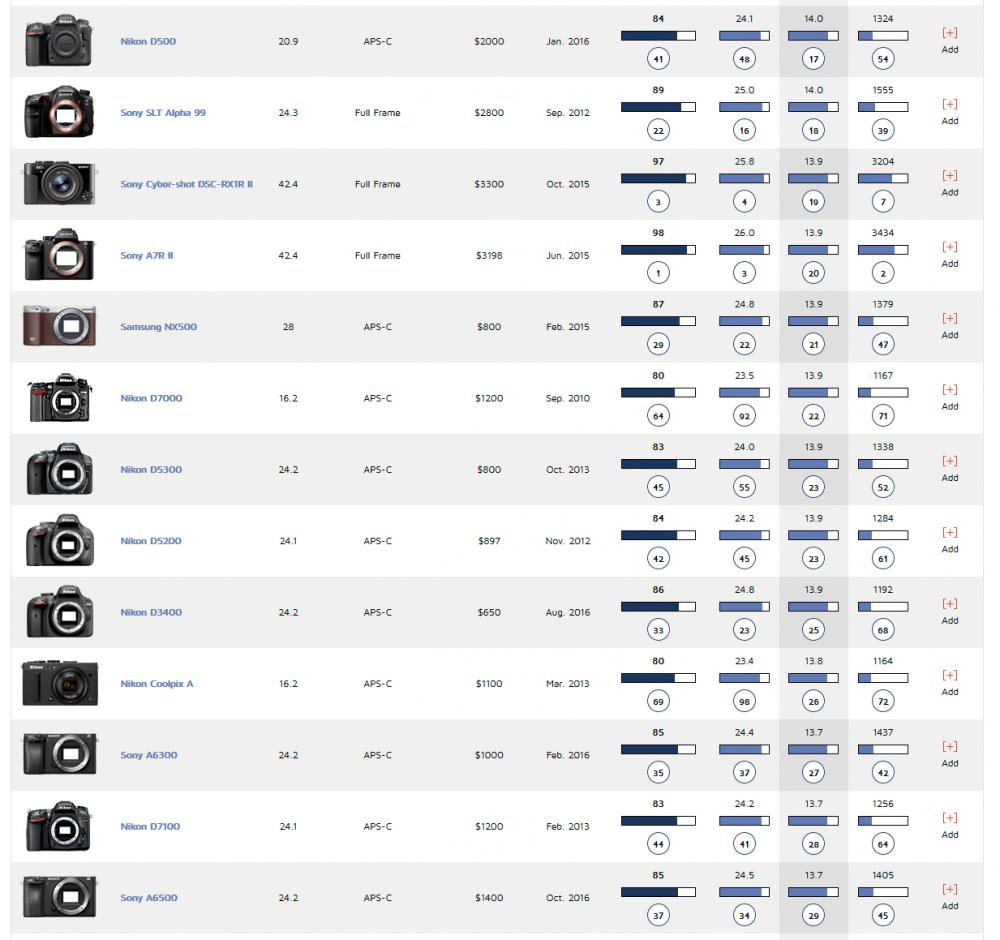Add Sony Cyber-shot DSC-RX1R II to comparison
This screenshot has height=940, width=1000.
(950, 183)
